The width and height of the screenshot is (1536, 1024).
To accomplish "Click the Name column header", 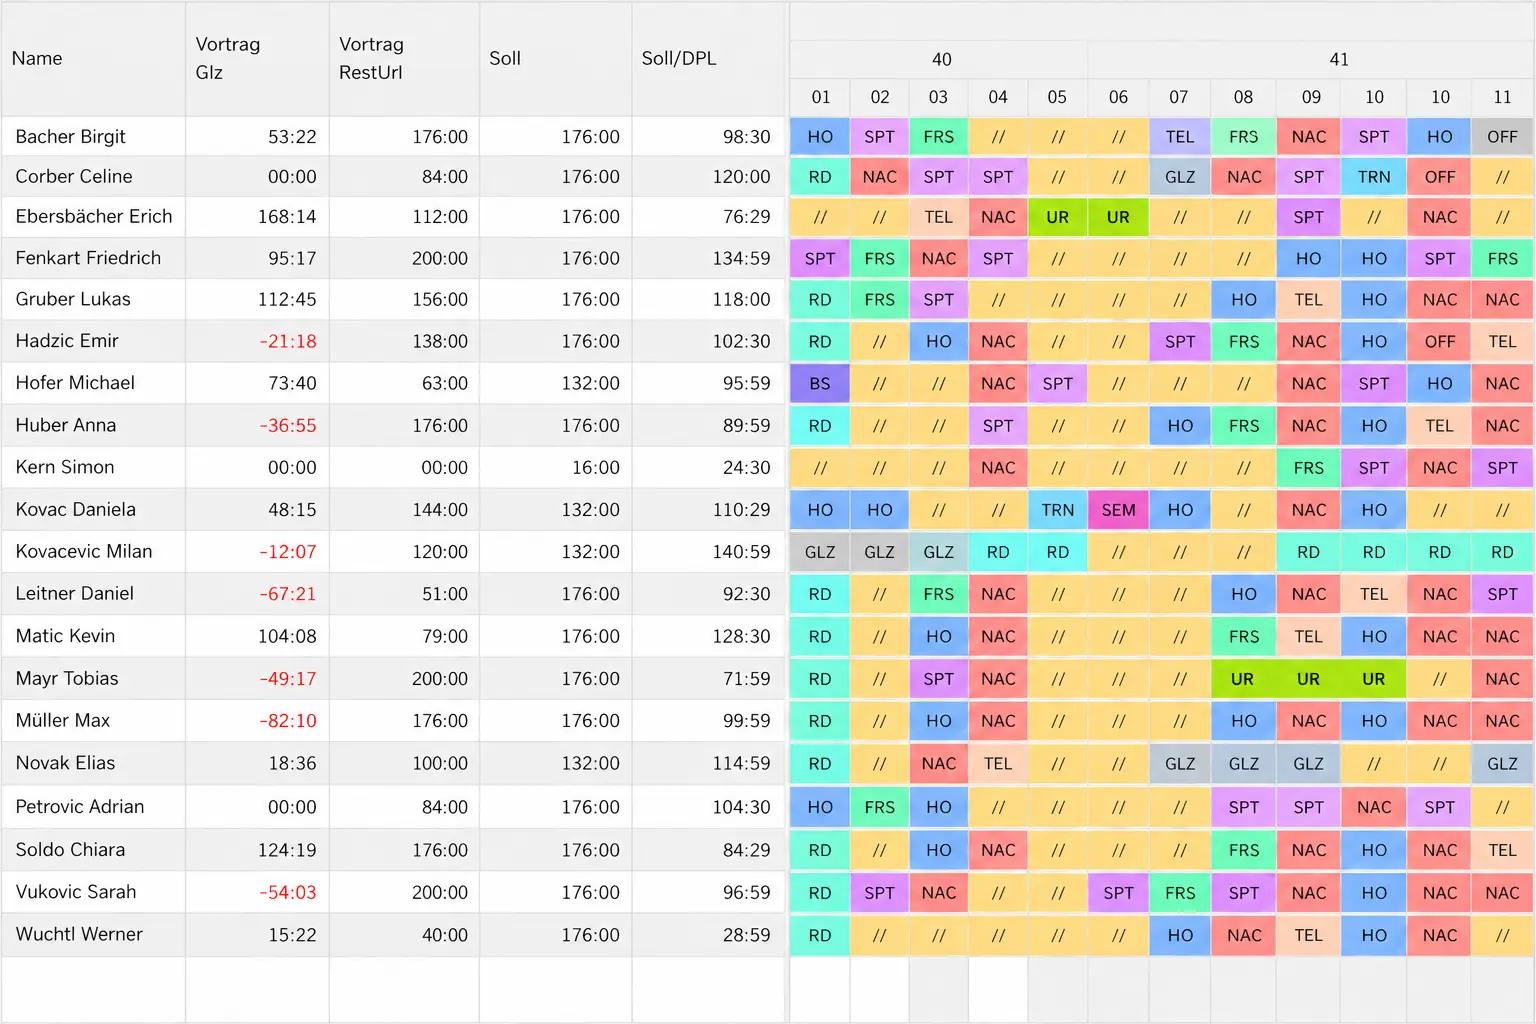I will pos(93,58).
